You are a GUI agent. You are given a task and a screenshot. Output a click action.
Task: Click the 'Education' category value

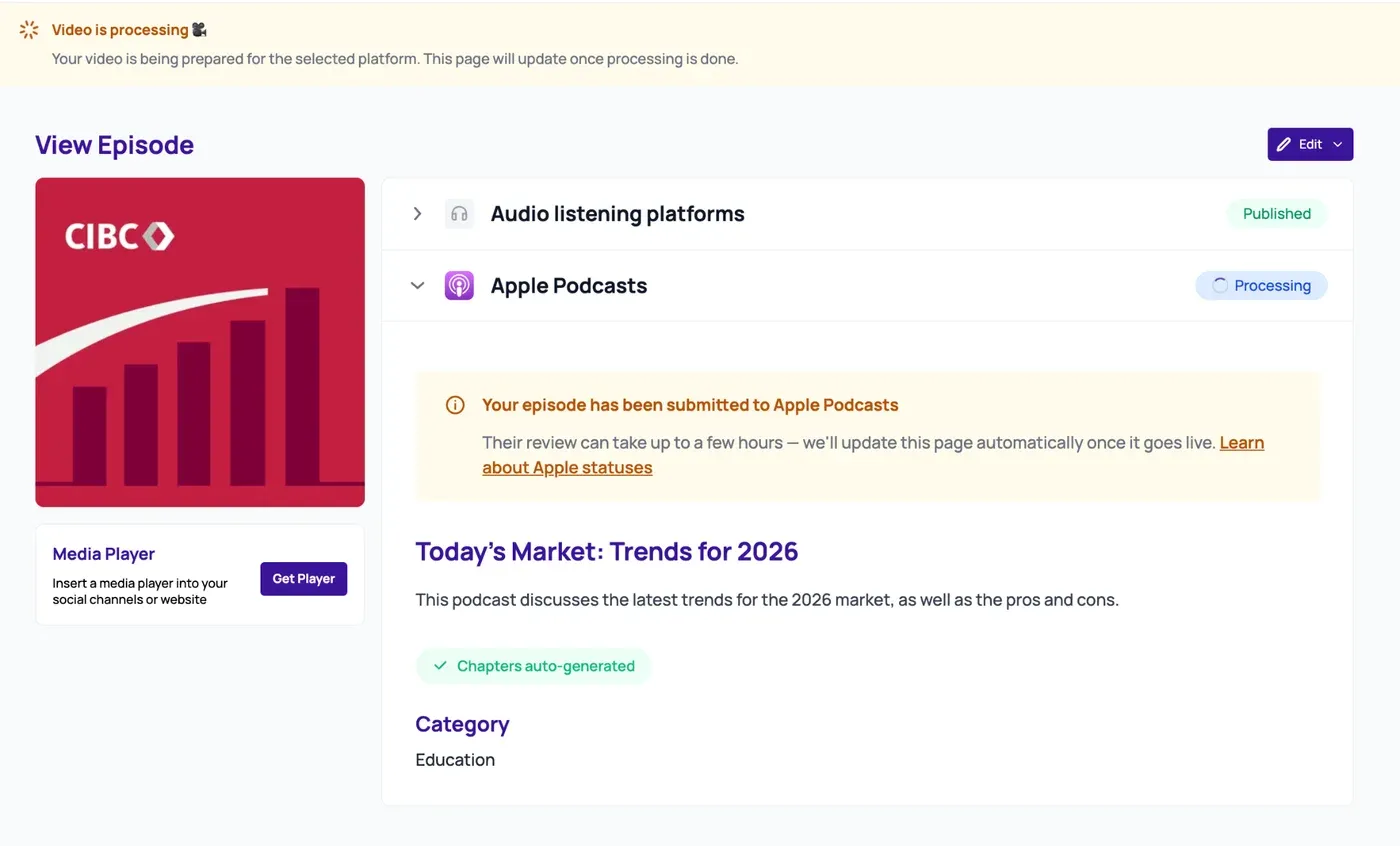pyautogui.click(x=455, y=760)
